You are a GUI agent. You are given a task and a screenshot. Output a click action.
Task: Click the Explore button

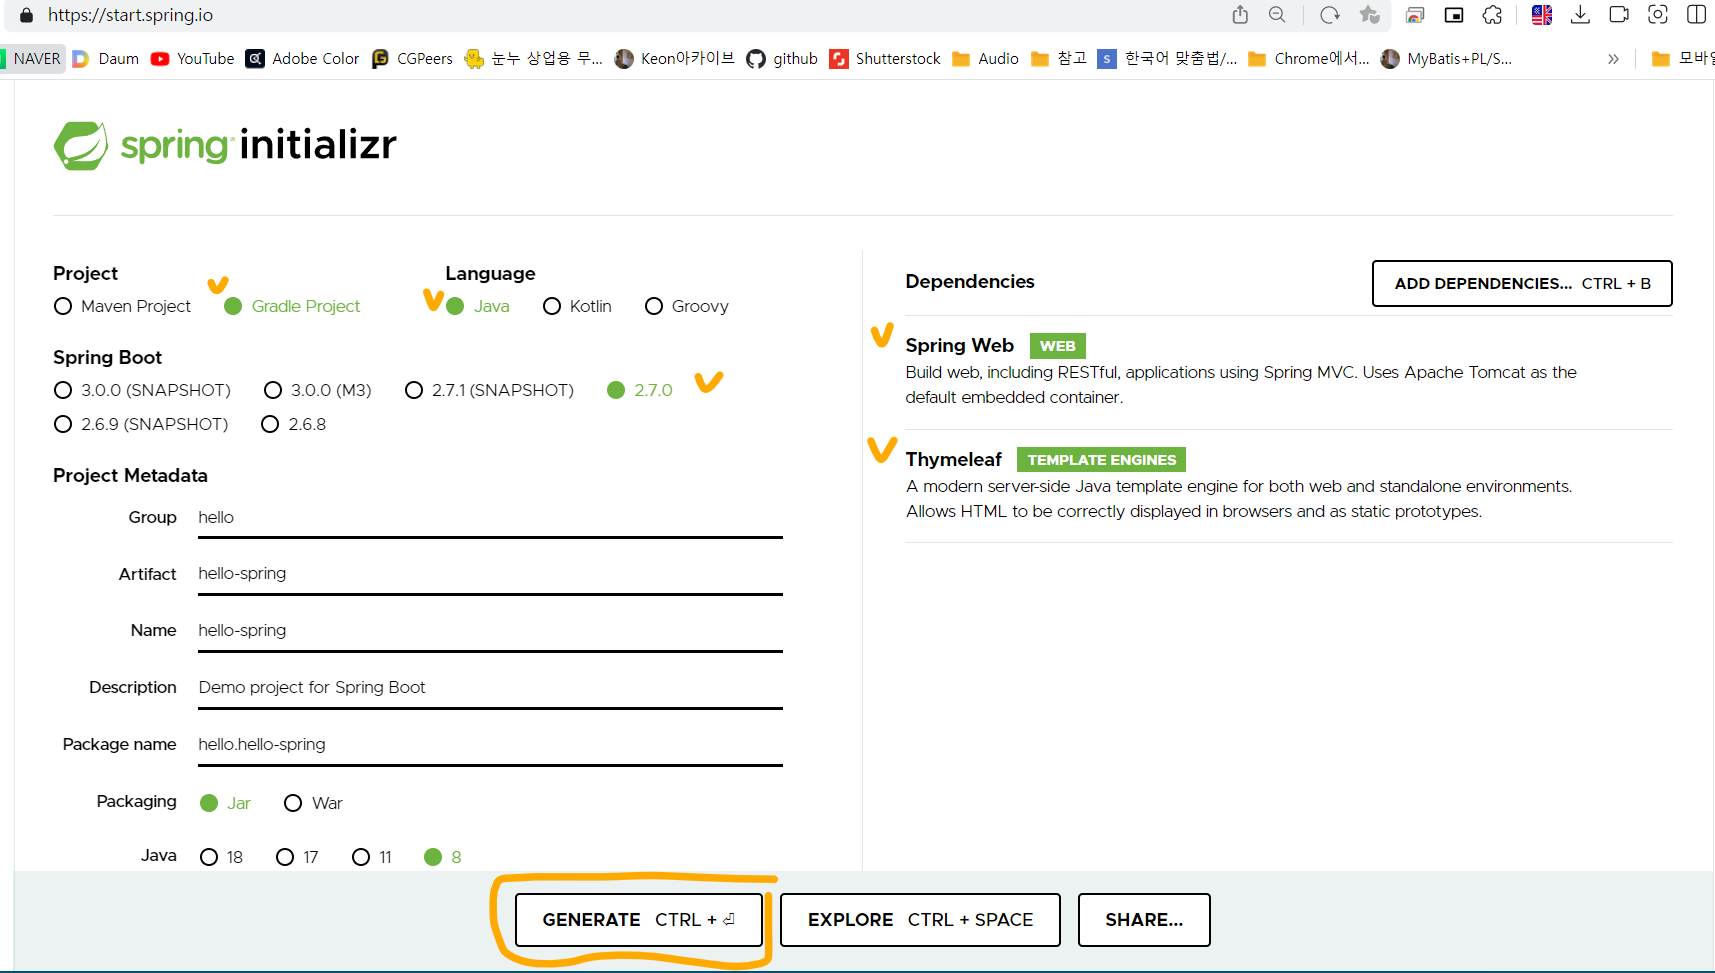pos(920,920)
